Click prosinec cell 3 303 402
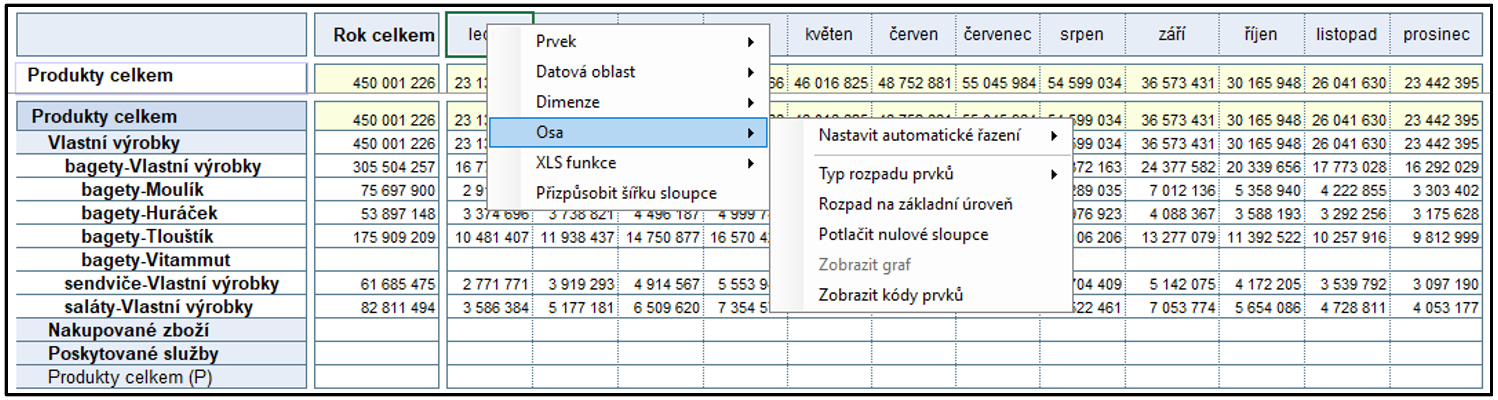This screenshot has width=1498, height=400. point(1437,191)
